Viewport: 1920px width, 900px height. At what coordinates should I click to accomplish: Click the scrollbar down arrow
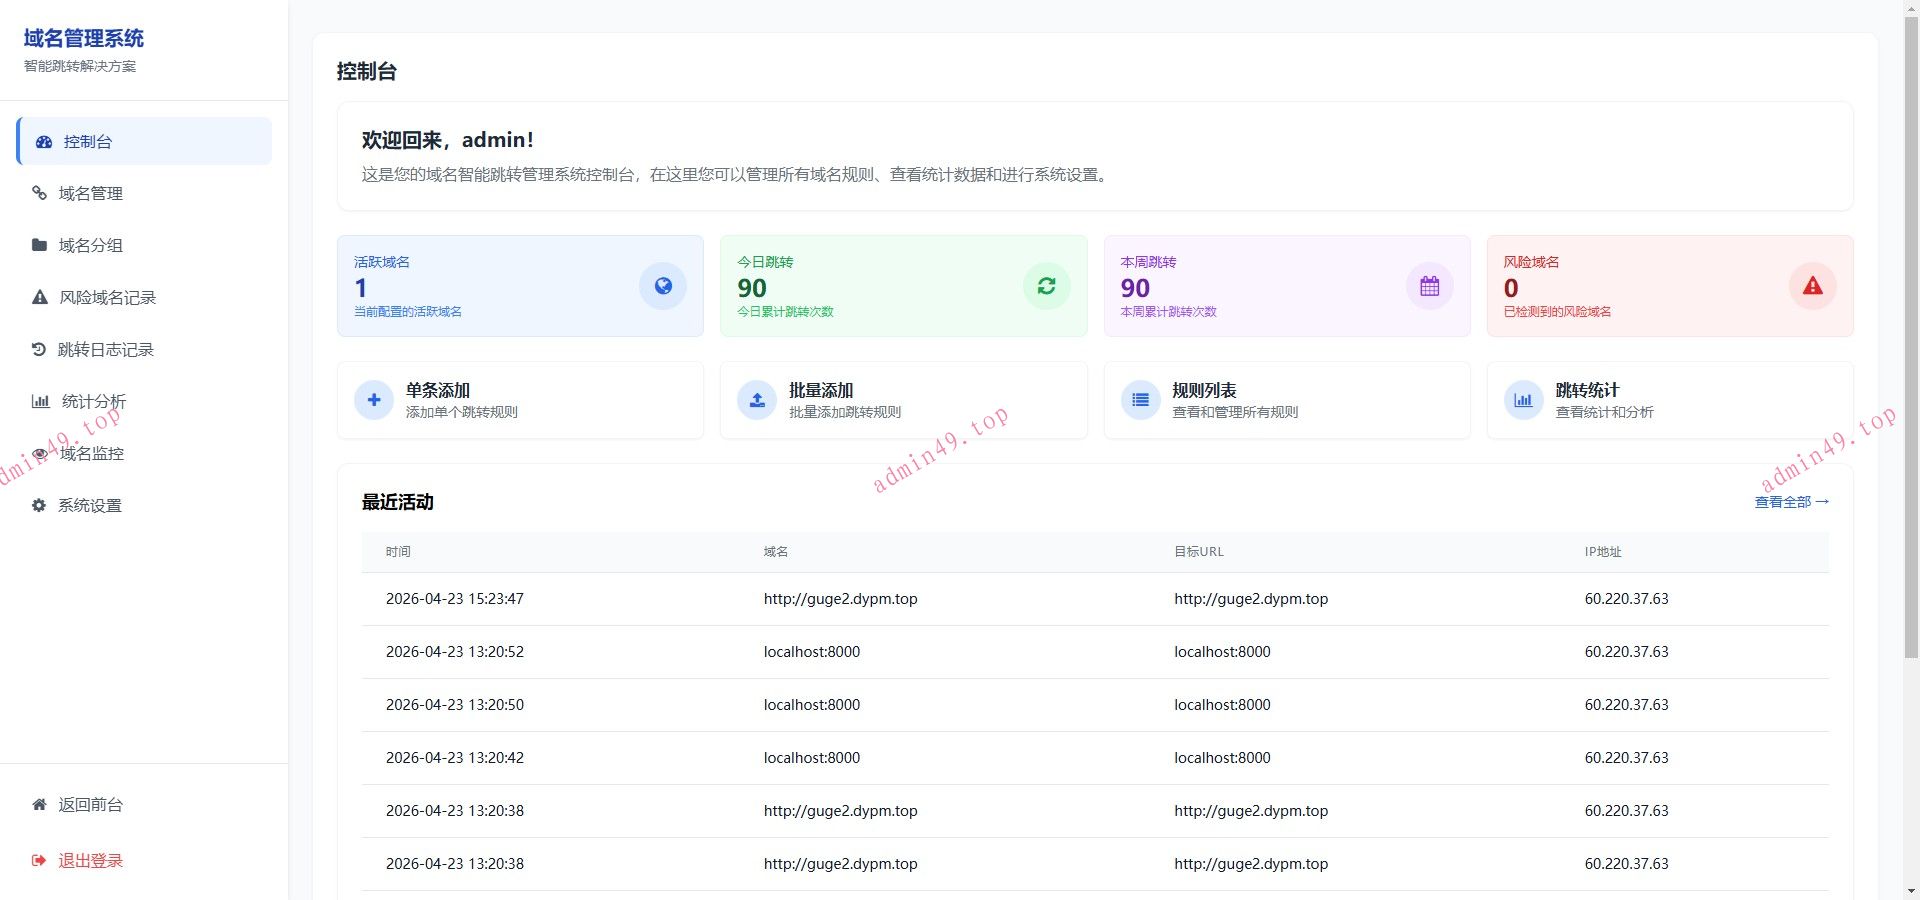click(1911, 891)
